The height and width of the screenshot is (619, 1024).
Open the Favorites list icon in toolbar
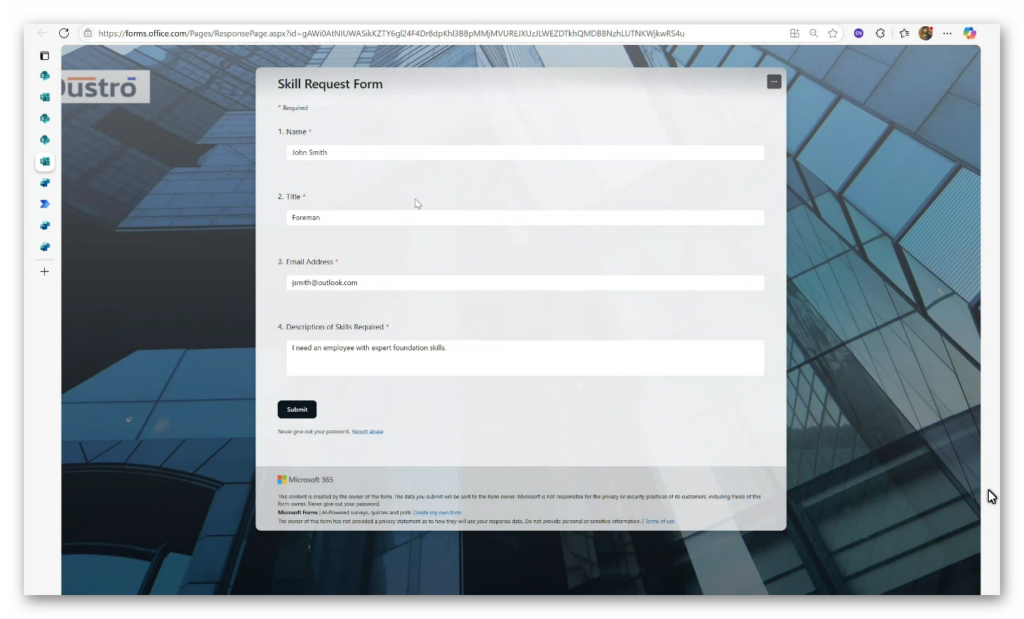click(904, 33)
